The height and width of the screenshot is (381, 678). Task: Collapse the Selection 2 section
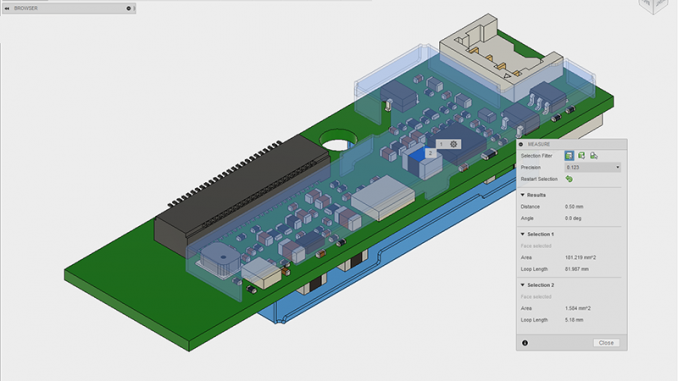click(523, 285)
